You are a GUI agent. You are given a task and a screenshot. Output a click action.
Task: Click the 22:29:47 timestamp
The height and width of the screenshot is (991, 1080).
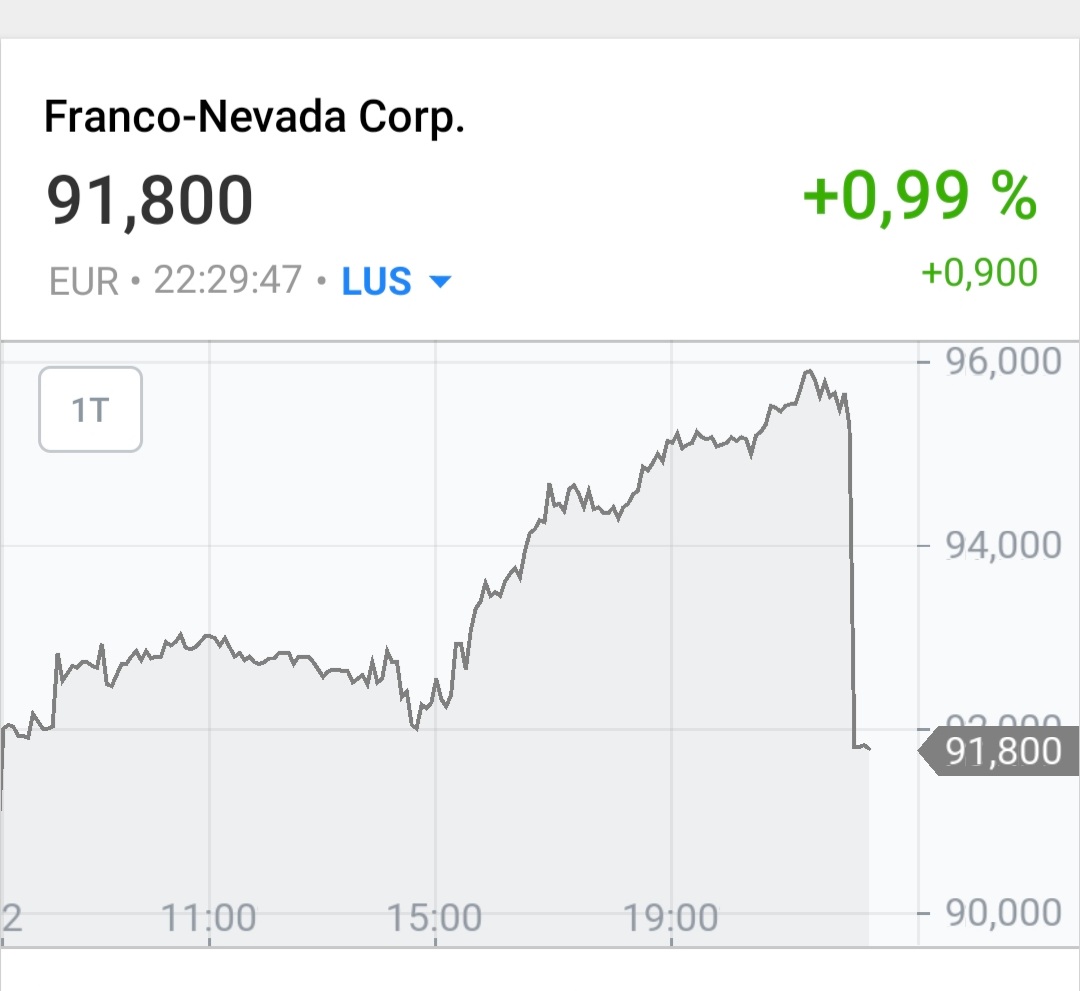228,280
